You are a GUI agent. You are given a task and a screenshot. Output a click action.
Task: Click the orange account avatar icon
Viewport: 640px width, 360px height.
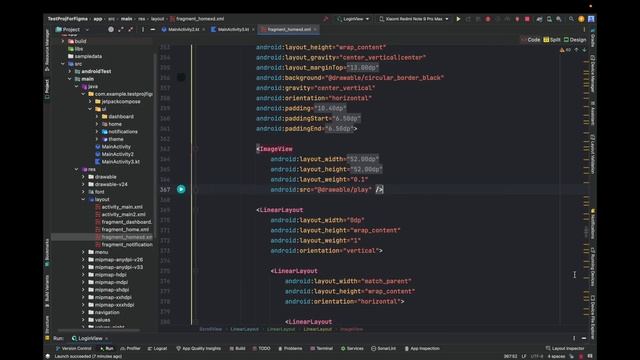tap(581, 19)
